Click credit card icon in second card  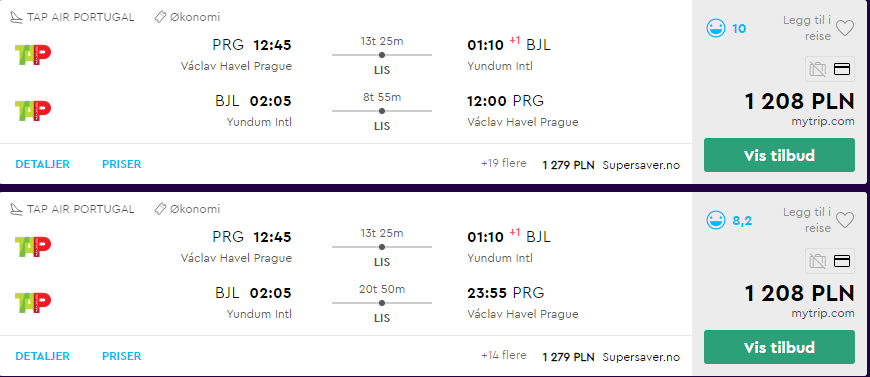click(842, 261)
